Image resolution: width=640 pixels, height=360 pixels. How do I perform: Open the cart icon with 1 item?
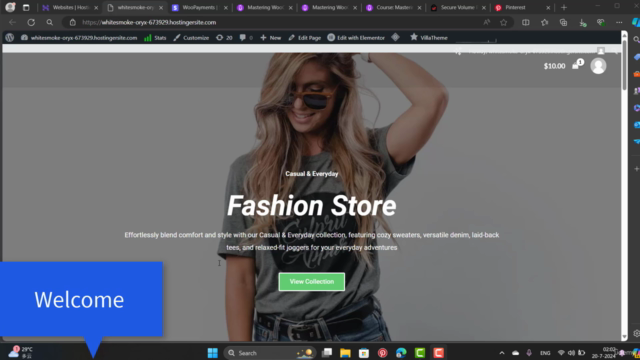coord(577,64)
